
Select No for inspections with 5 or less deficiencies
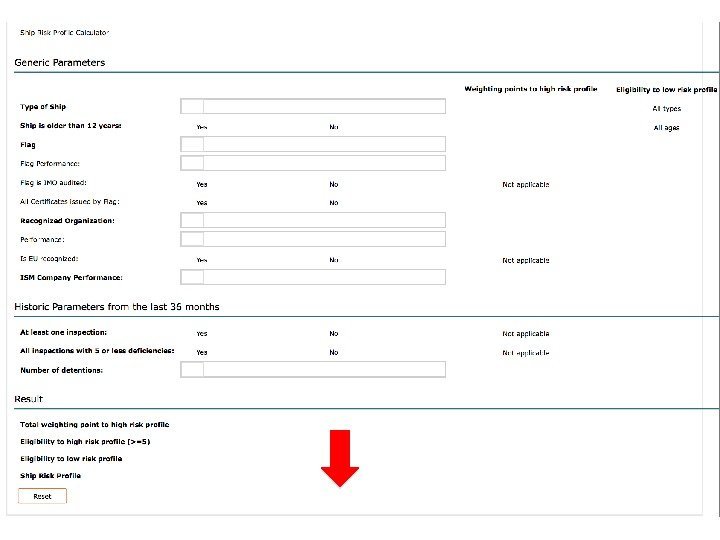pos(334,352)
